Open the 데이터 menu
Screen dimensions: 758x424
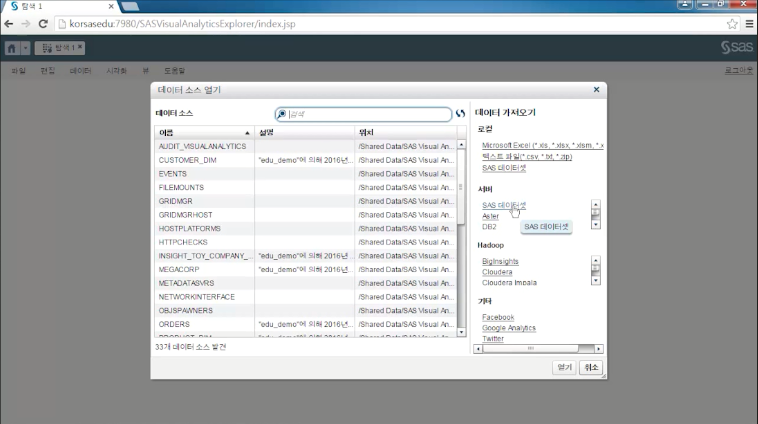(x=80, y=71)
